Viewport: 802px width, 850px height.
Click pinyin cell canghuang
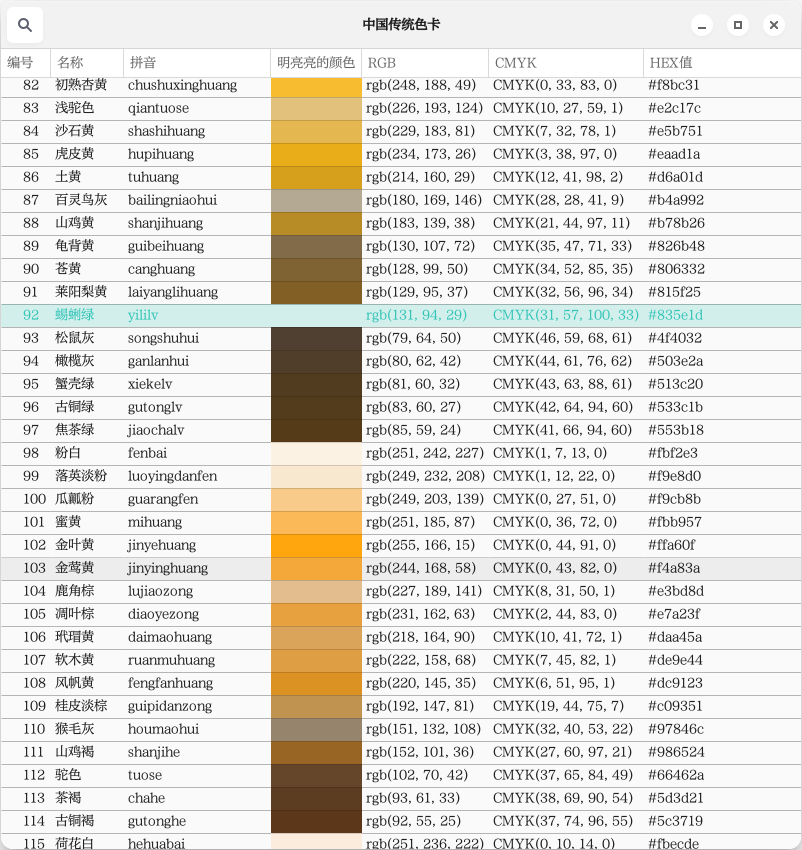[x=161, y=269]
